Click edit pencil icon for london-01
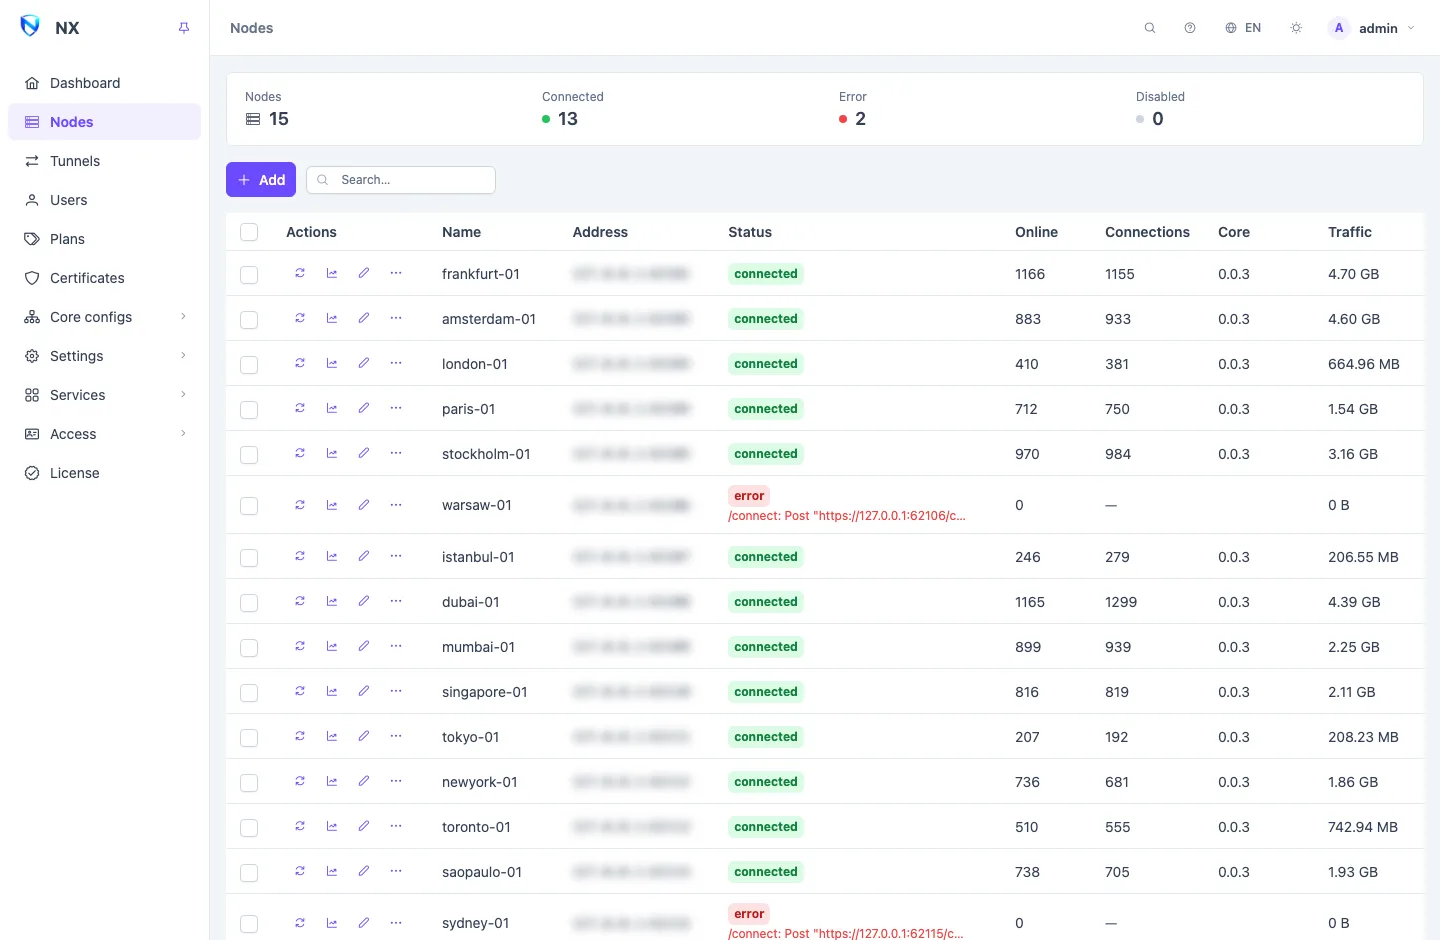The image size is (1440, 940). [364, 363]
